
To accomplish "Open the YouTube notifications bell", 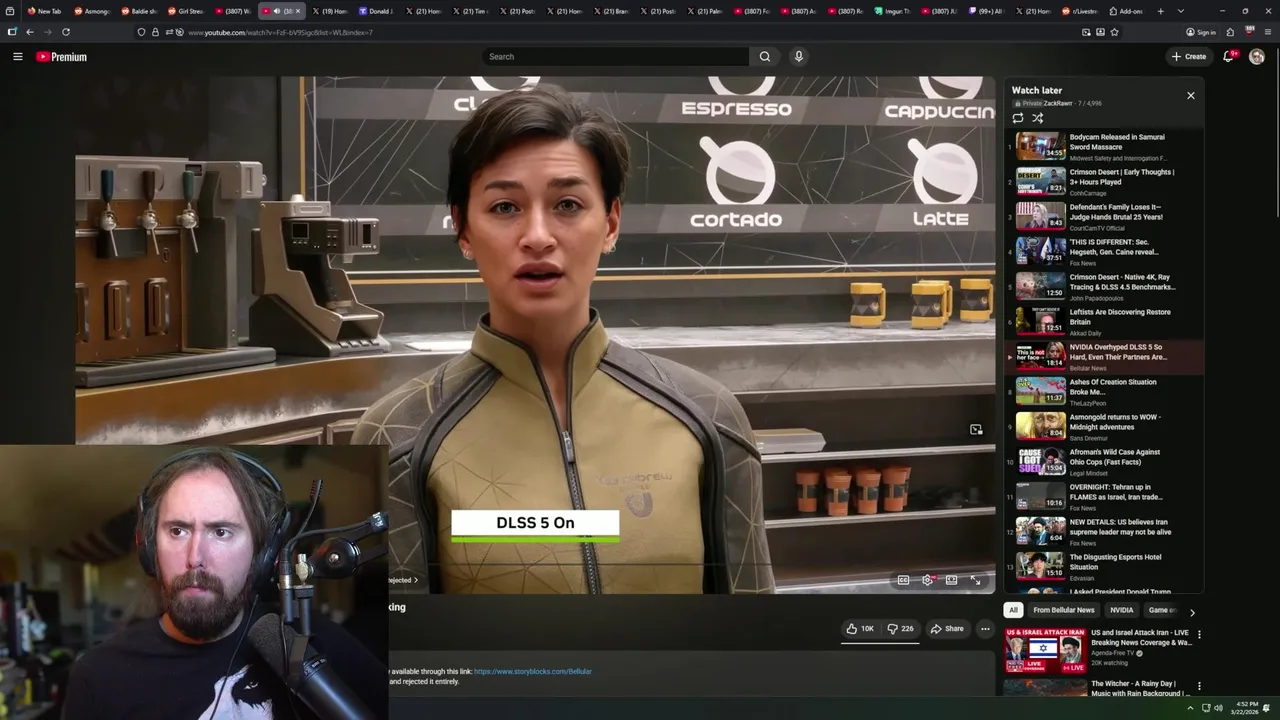I will coord(1229,57).
